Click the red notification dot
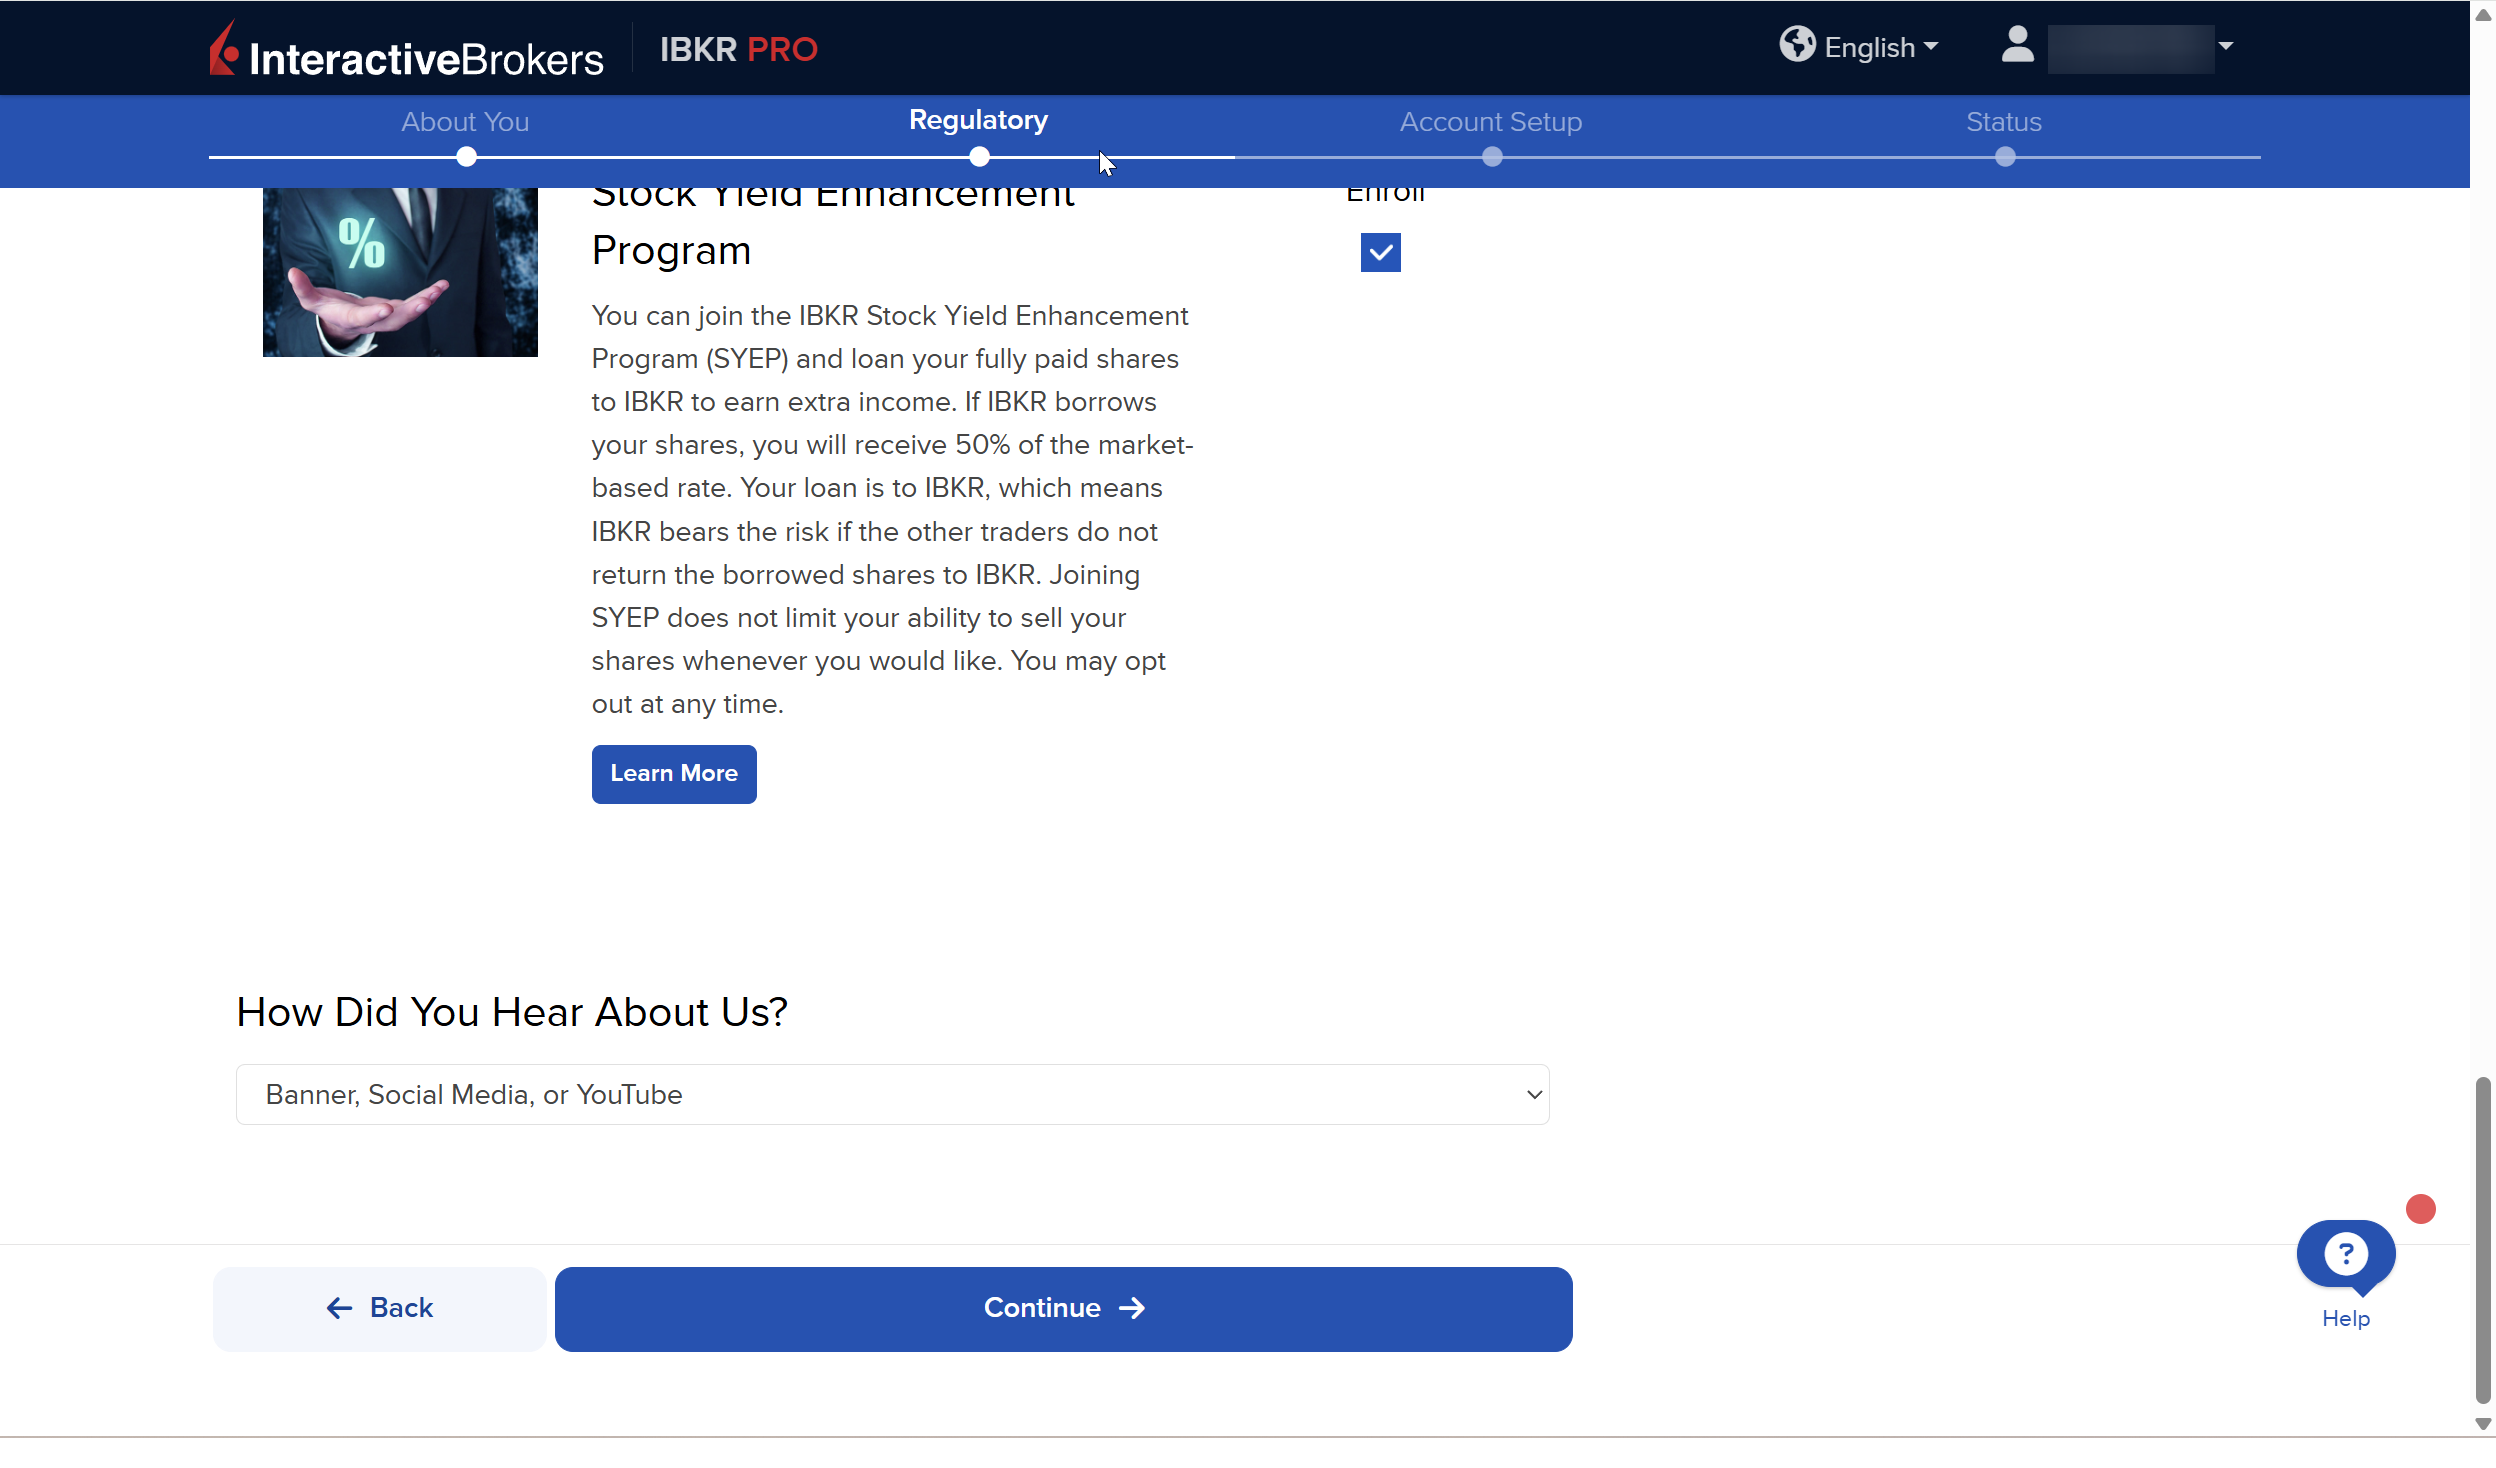 click(x=2420, y=1209)
